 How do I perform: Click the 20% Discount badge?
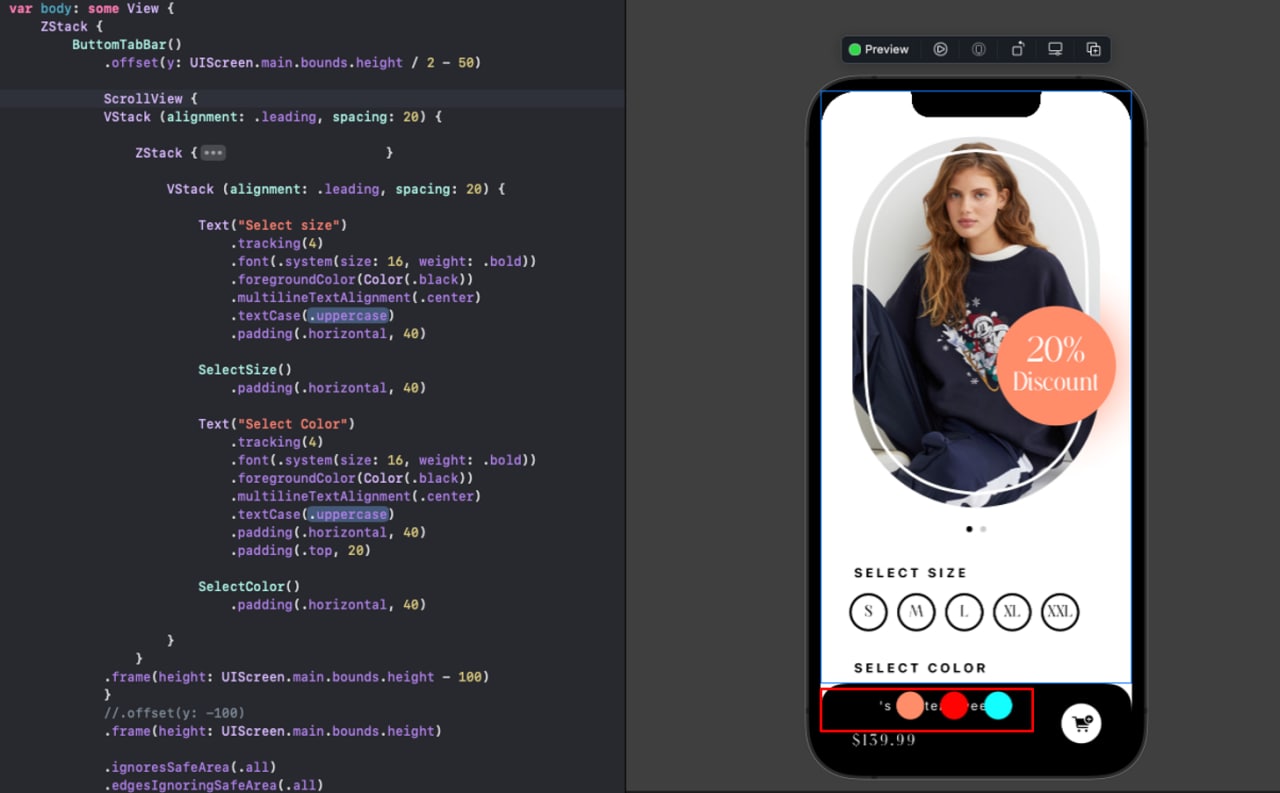(1055, 366)
